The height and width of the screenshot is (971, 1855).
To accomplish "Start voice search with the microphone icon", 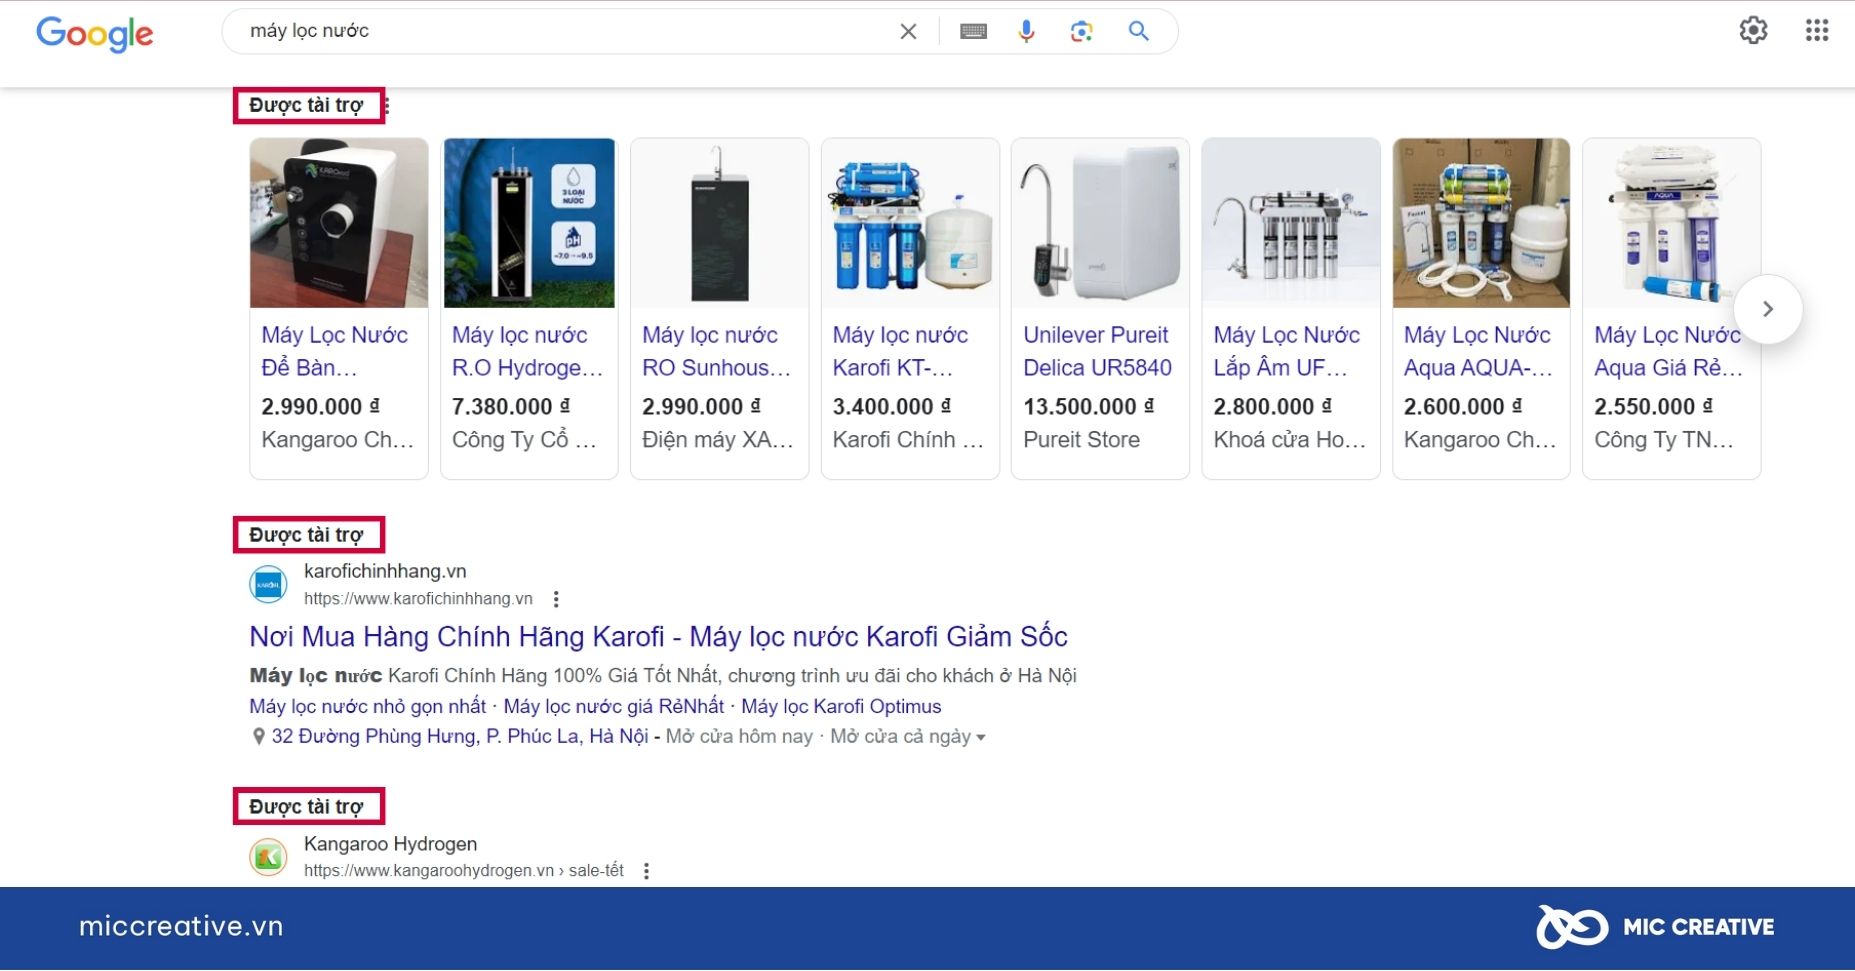I will (x=1026, y=31).
